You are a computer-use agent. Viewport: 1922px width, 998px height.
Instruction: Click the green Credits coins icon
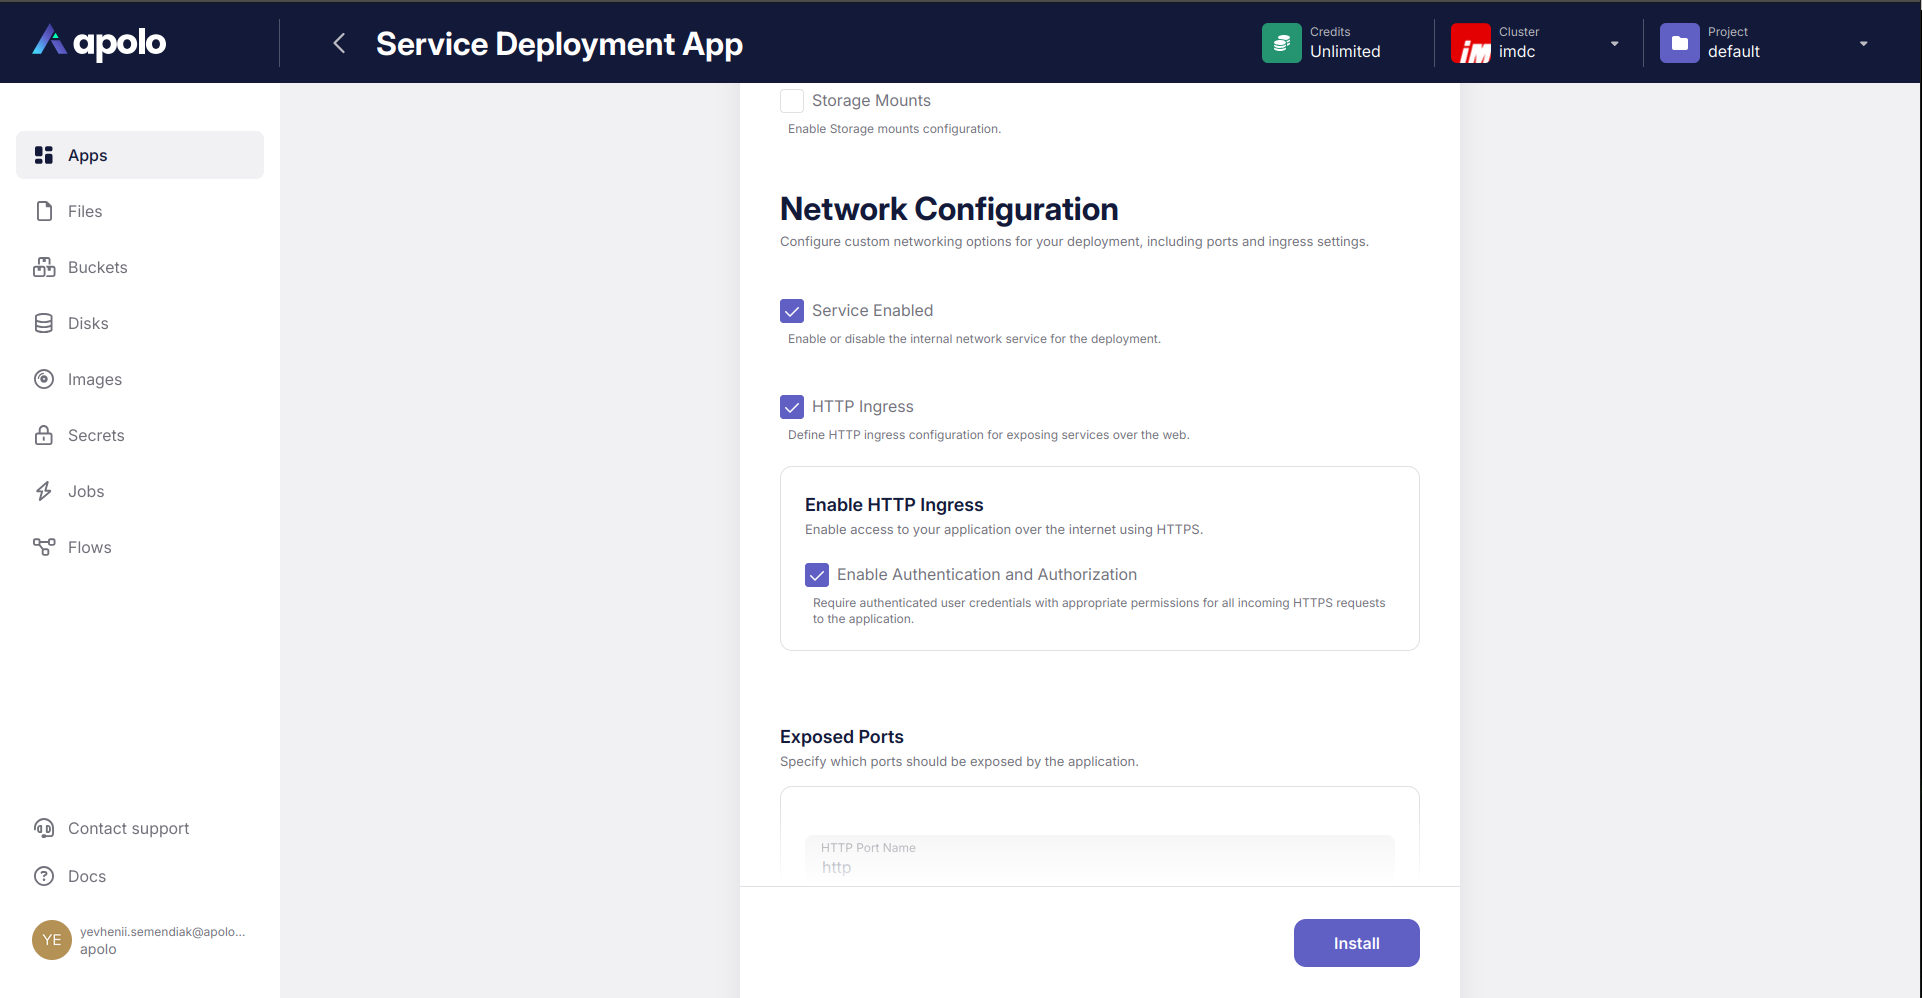(1281, 43)
